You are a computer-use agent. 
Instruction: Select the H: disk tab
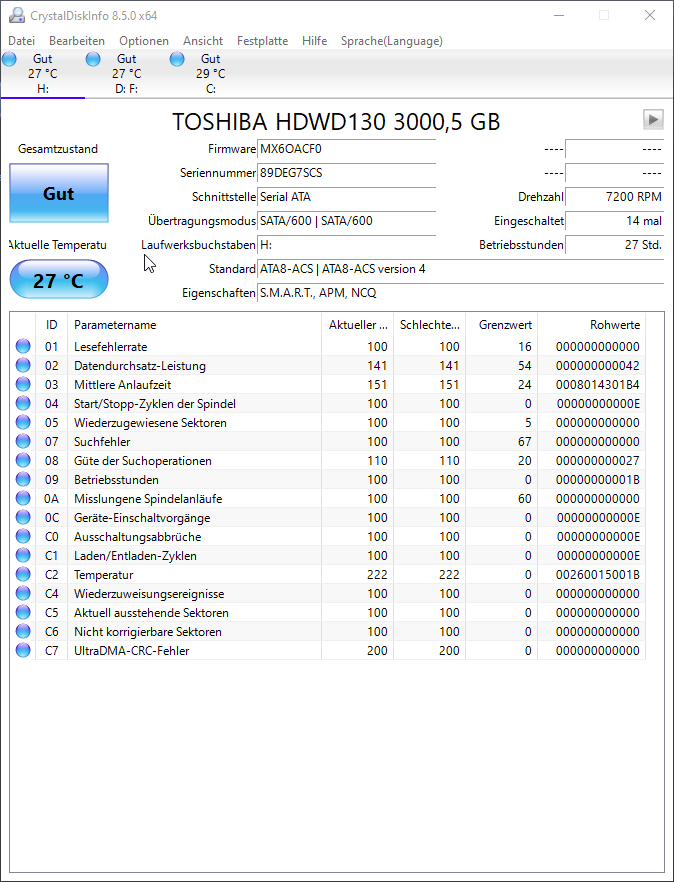[43, 74]
